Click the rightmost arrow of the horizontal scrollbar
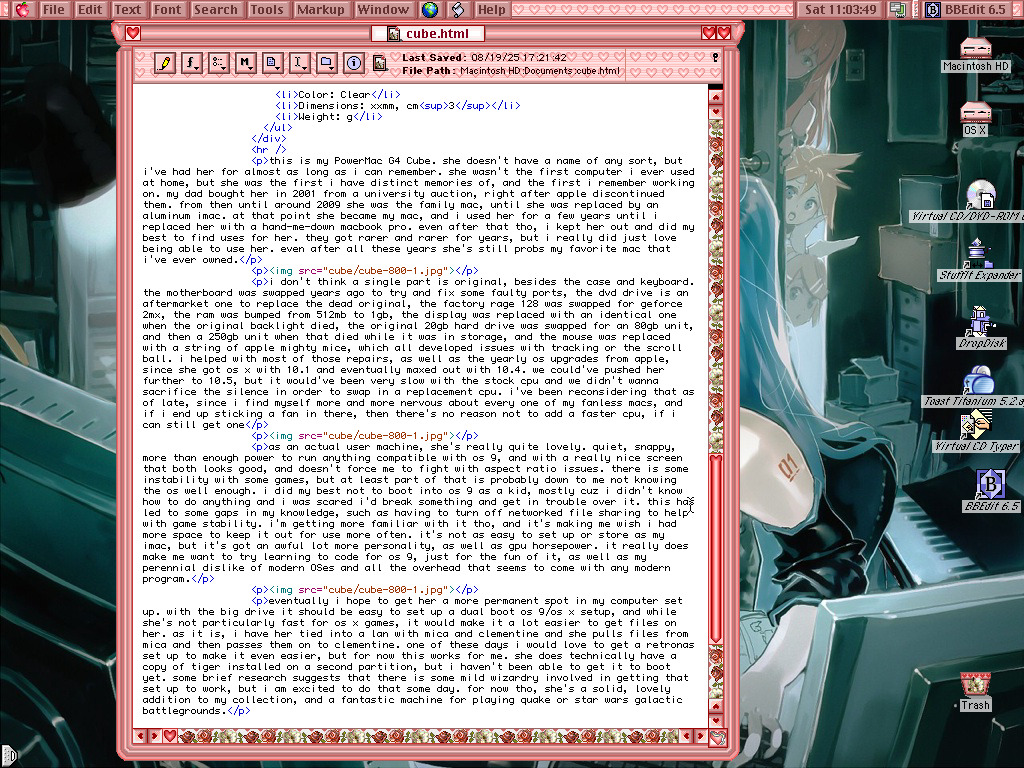The width and height of the screenshot is (1024, 768). [x=700, y=736]
